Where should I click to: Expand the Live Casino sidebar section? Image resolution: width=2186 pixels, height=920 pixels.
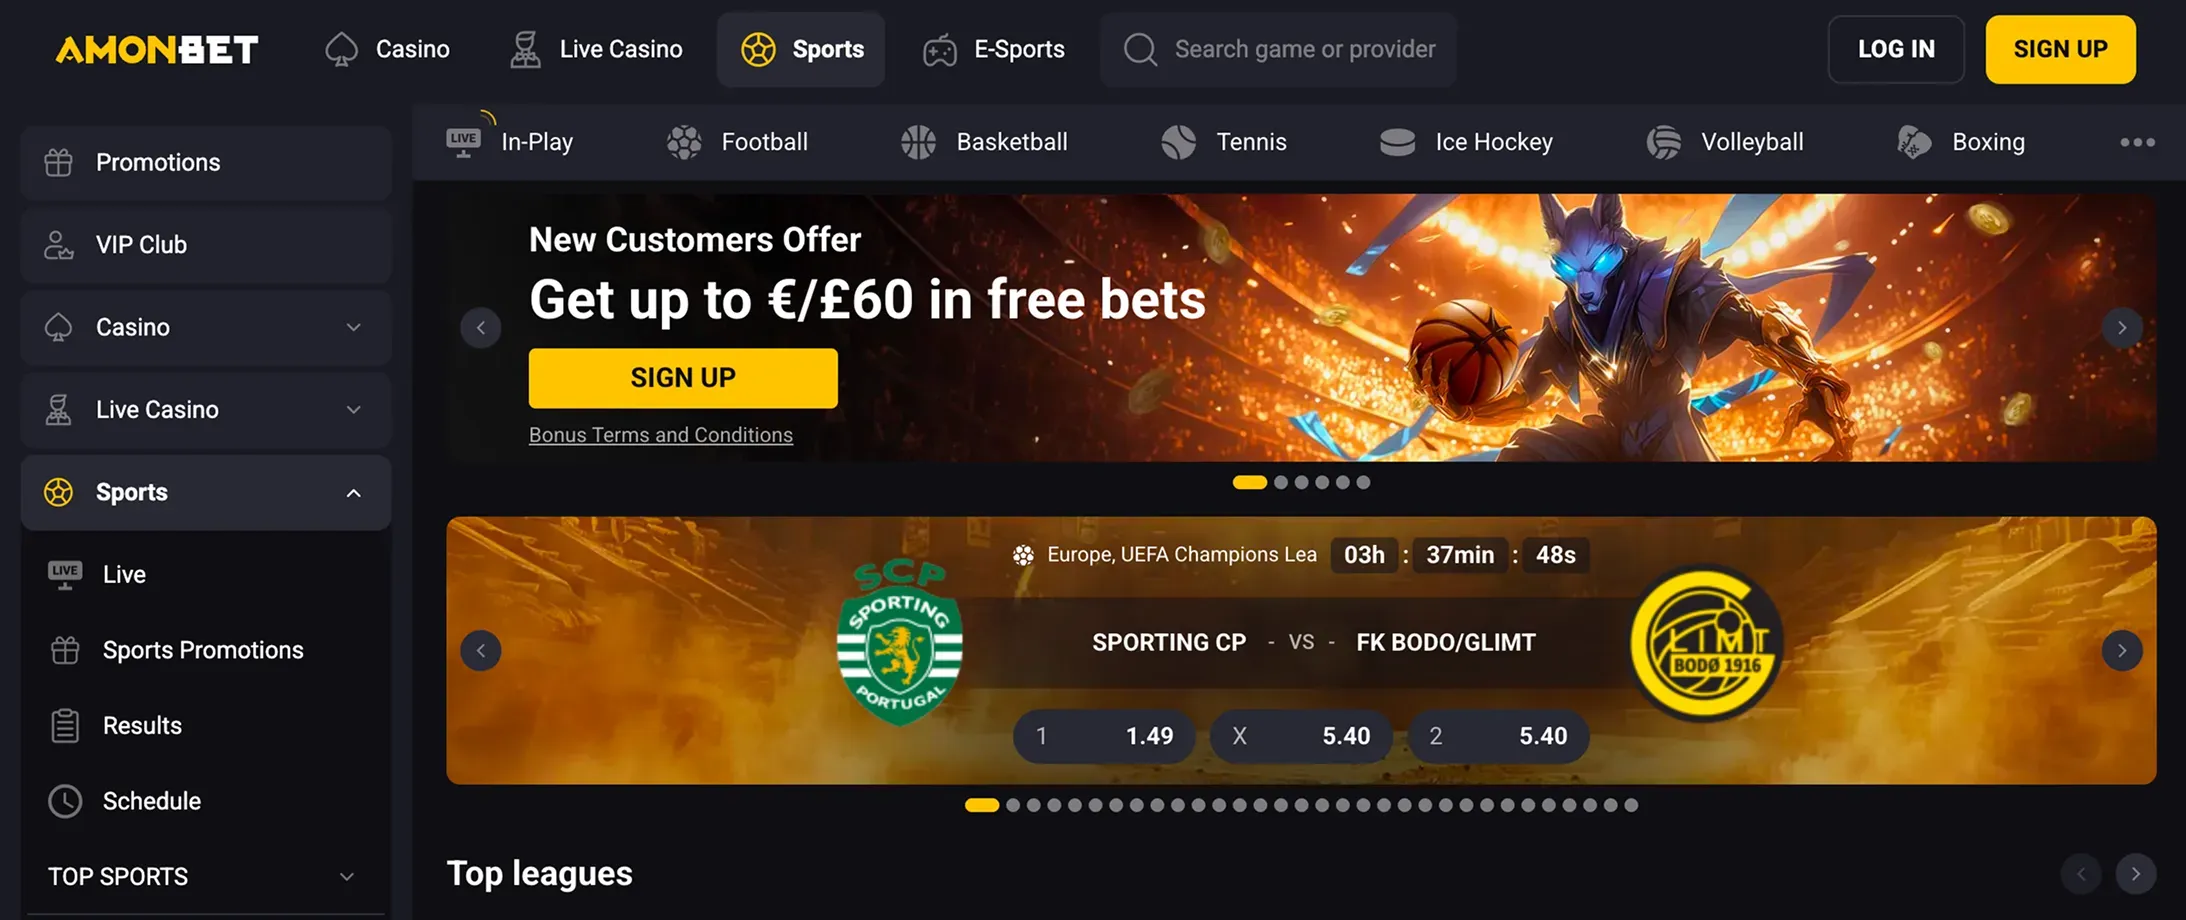tap(353, 410)
